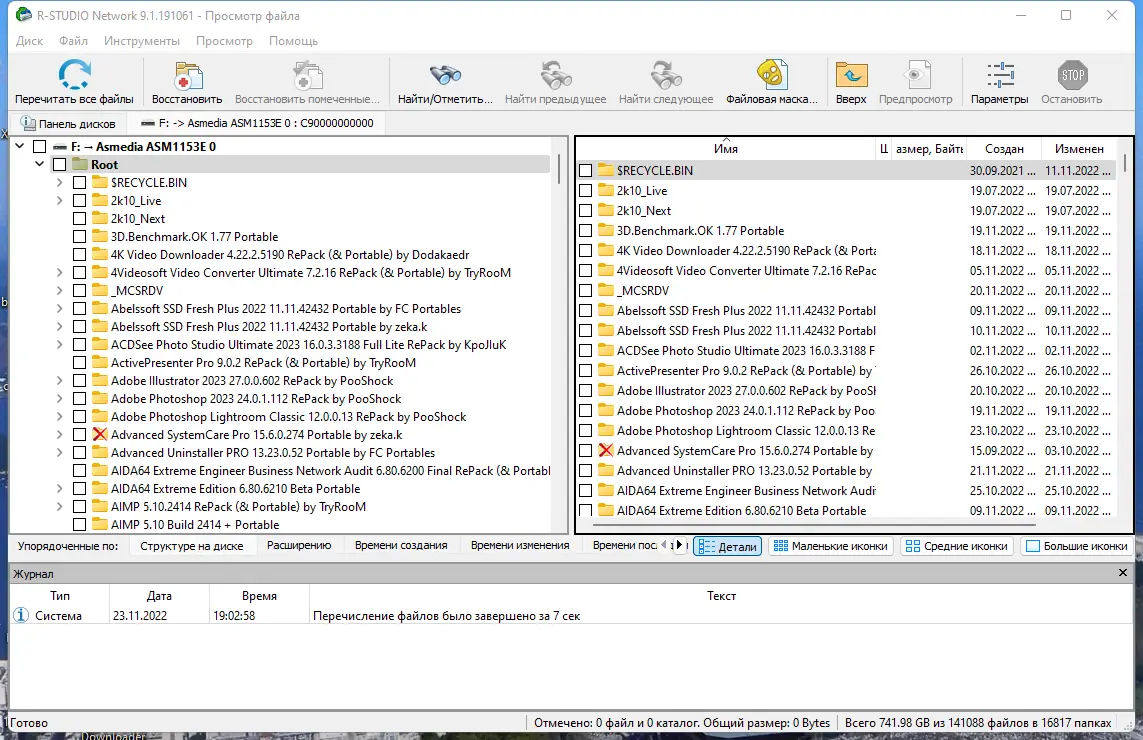Click the info icon in the log row
Viewport: 1143px width, 740px height.
tap(21, 615)
